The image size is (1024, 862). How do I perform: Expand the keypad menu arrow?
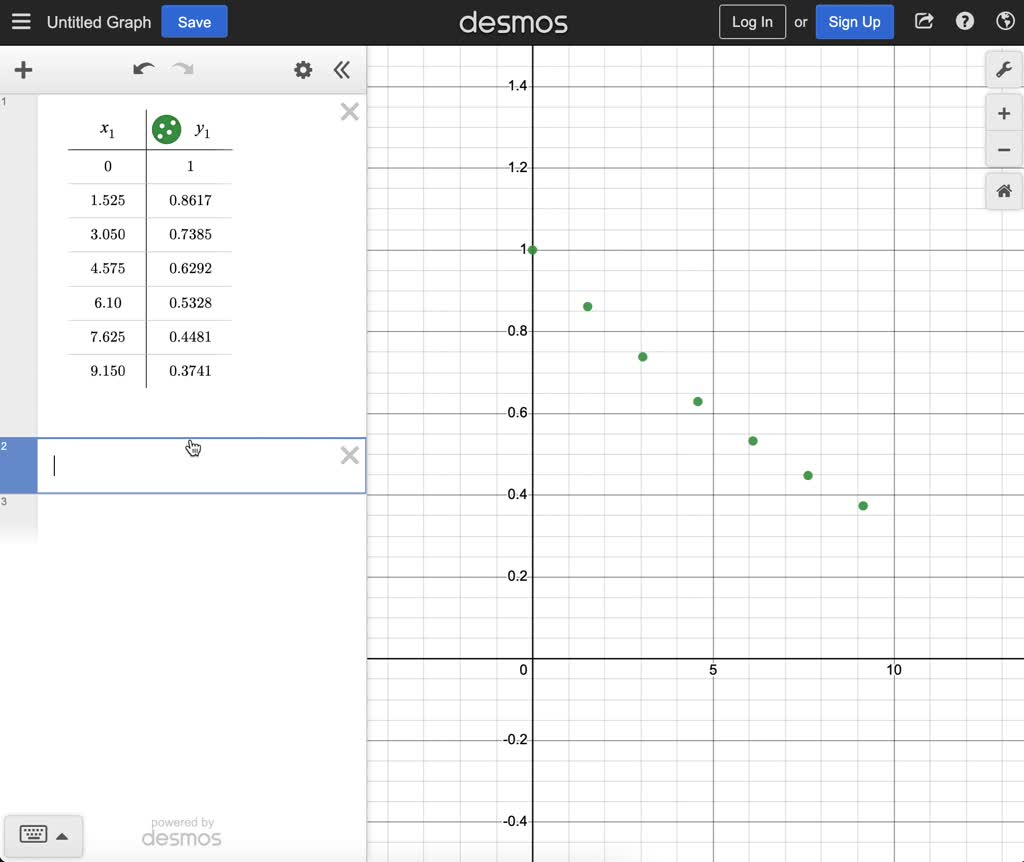(x=62, y=836)
